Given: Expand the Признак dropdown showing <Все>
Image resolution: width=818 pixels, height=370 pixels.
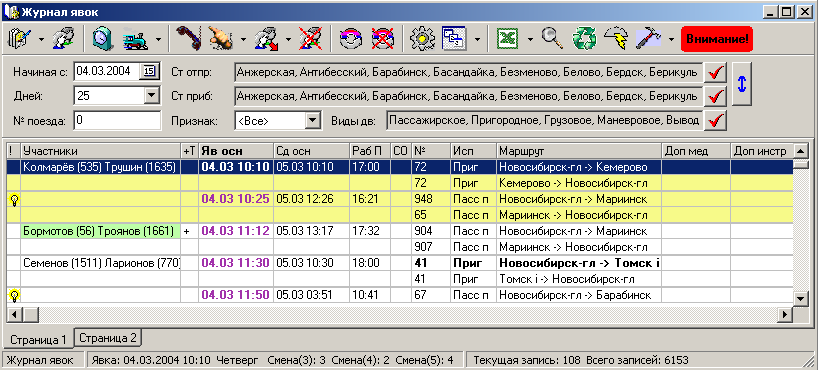Looking at the screenshot, I should [x=312, y=121].
